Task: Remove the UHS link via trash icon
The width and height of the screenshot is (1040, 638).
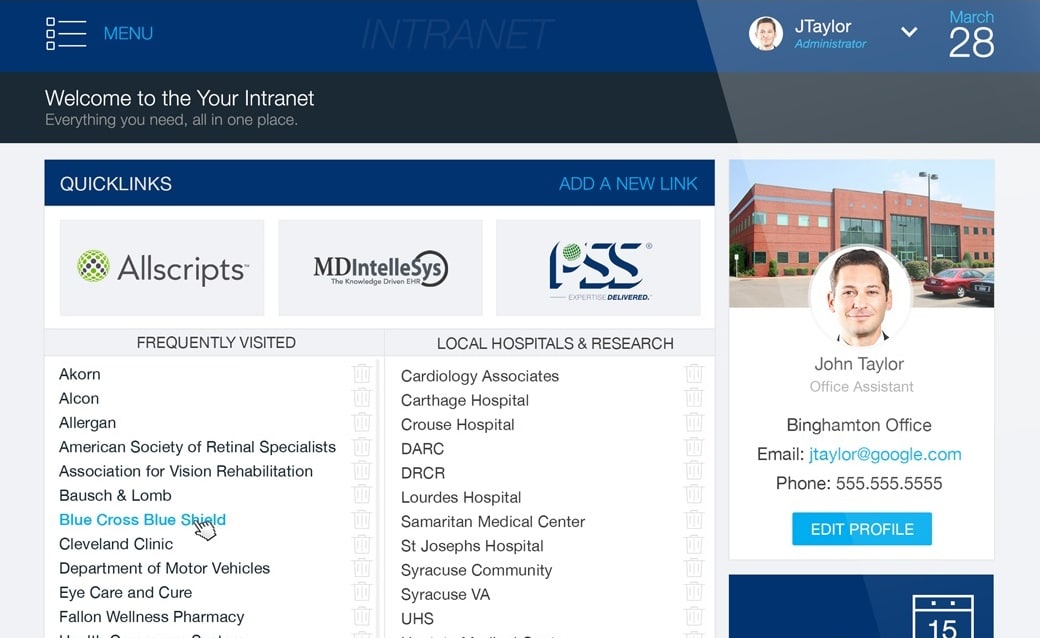Action: click(694, 617)
